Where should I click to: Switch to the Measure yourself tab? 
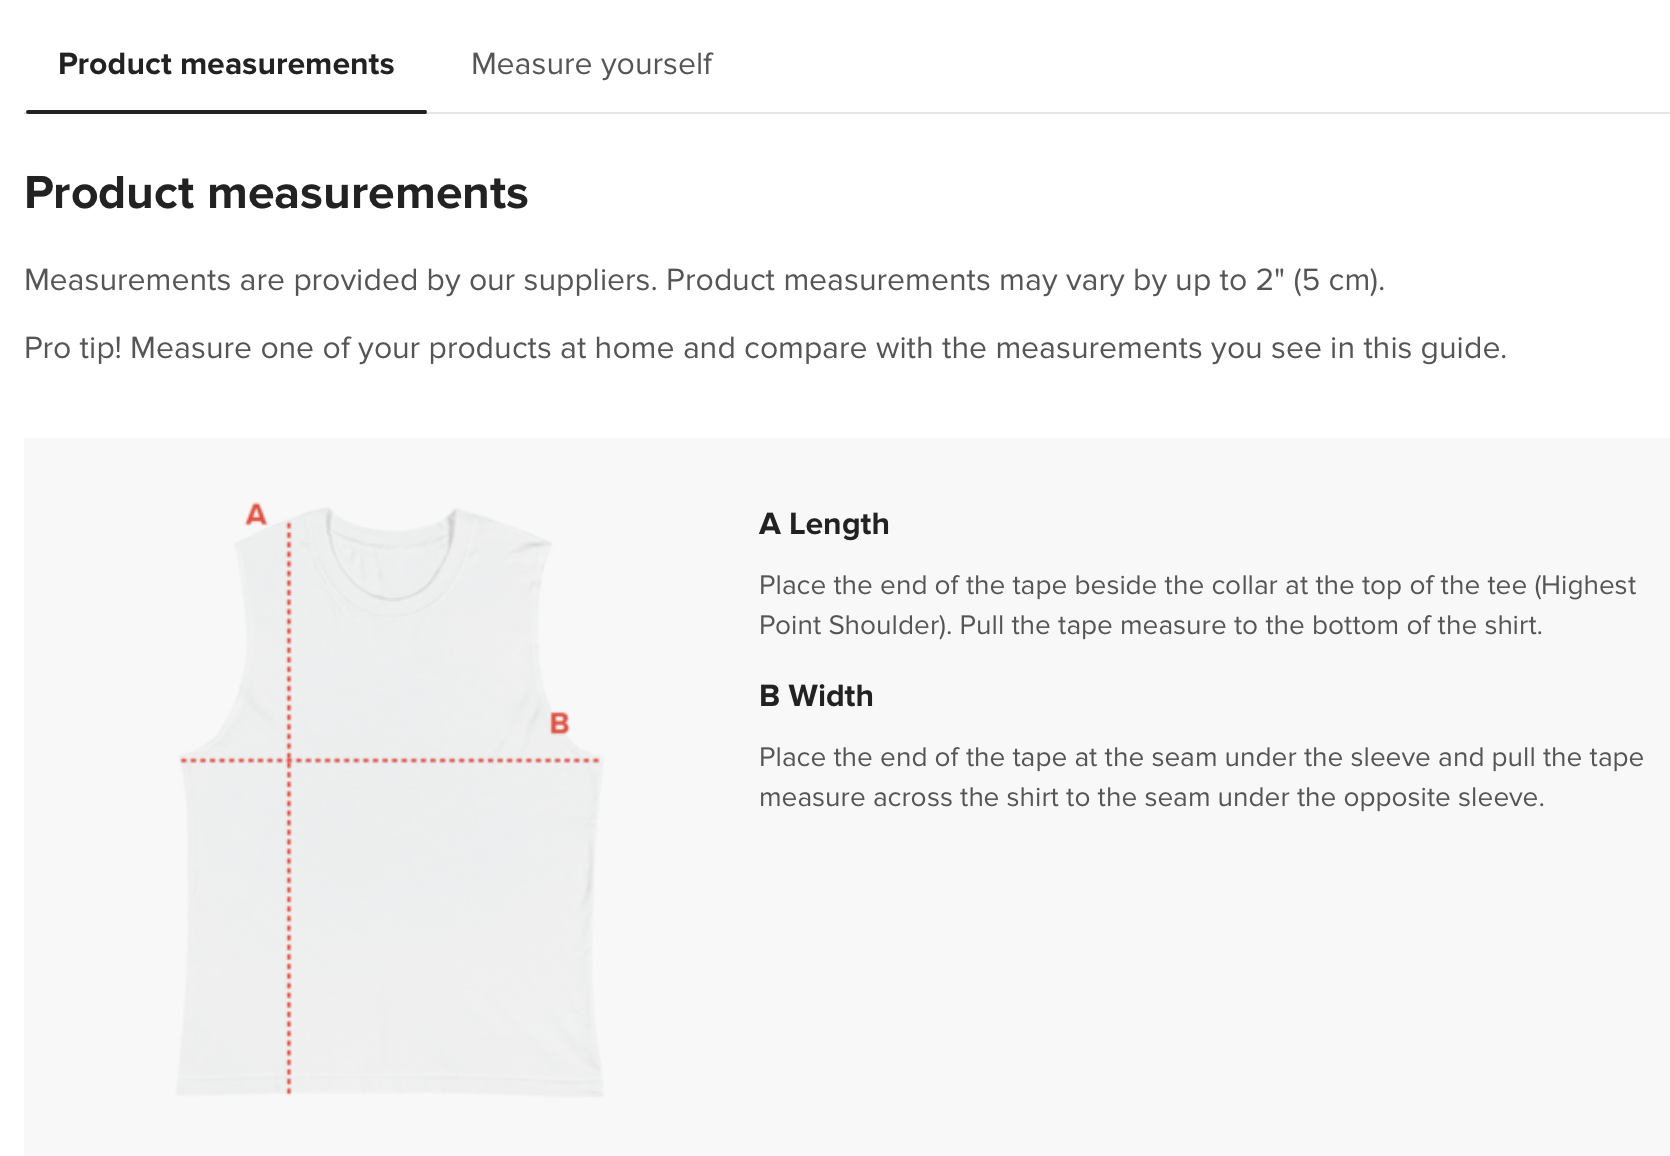[x=591, y=64]
